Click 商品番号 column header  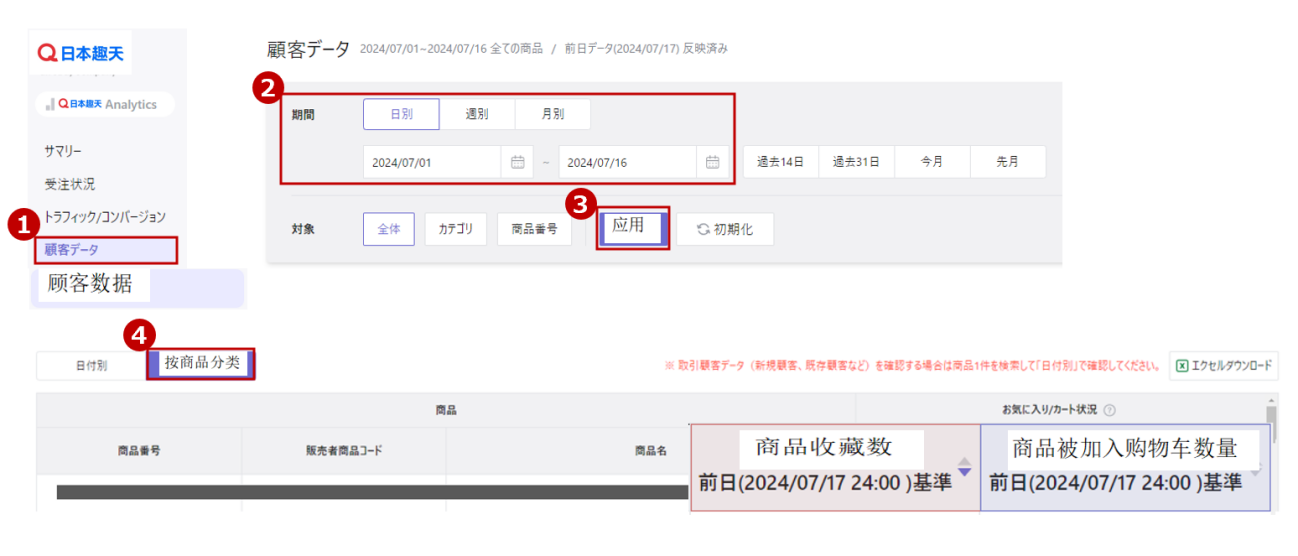pyautogui.click(x=139, y=451)
